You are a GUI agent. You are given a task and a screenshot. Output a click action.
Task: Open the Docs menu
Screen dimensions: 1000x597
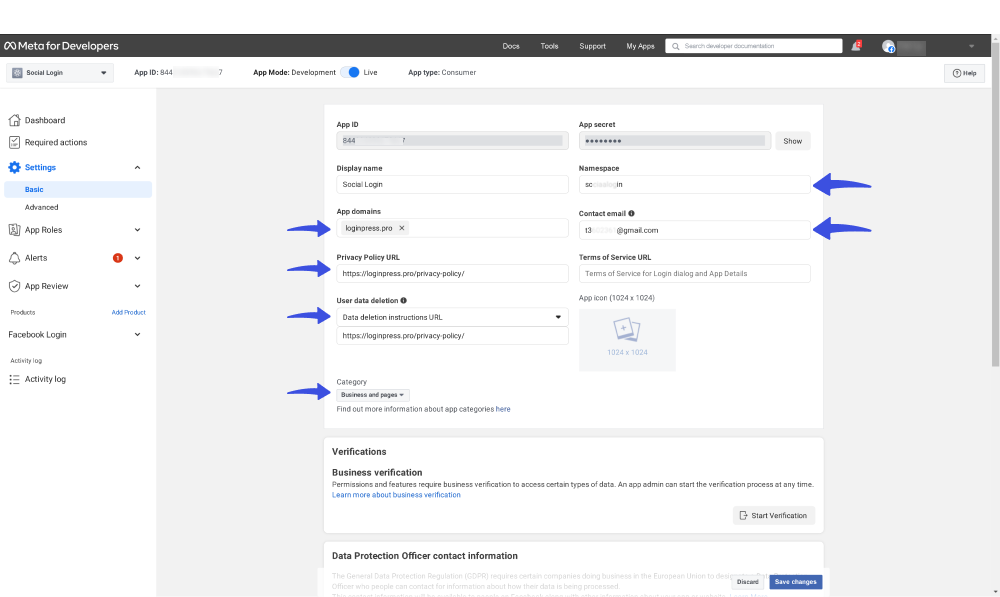(511, 46)
